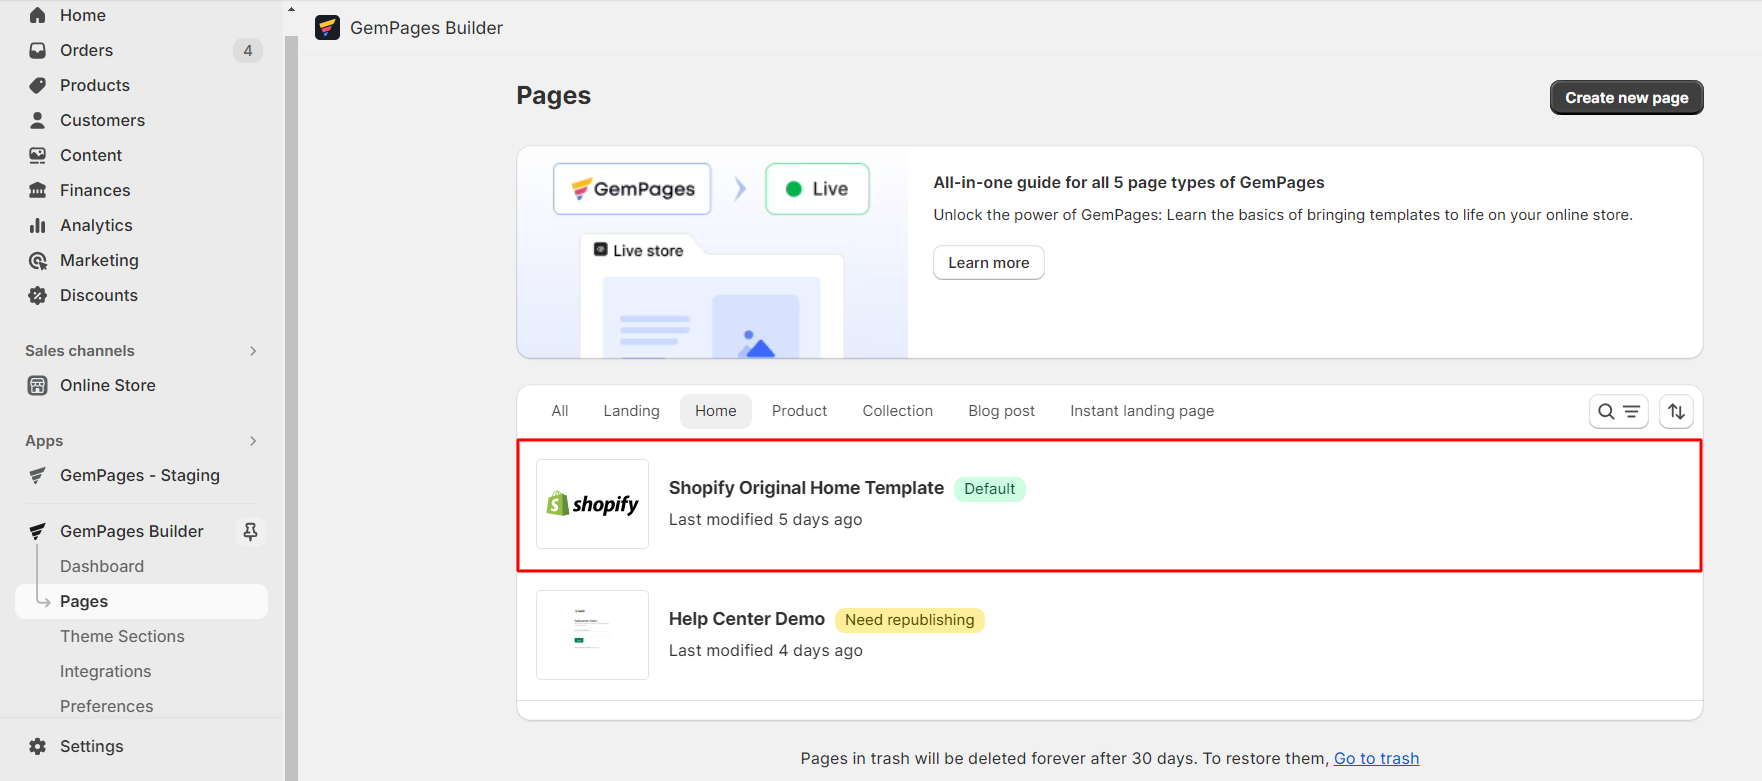Click the Learn more button
The width and height of the screenshot is (1762, 781).
[x=988, y=263]
